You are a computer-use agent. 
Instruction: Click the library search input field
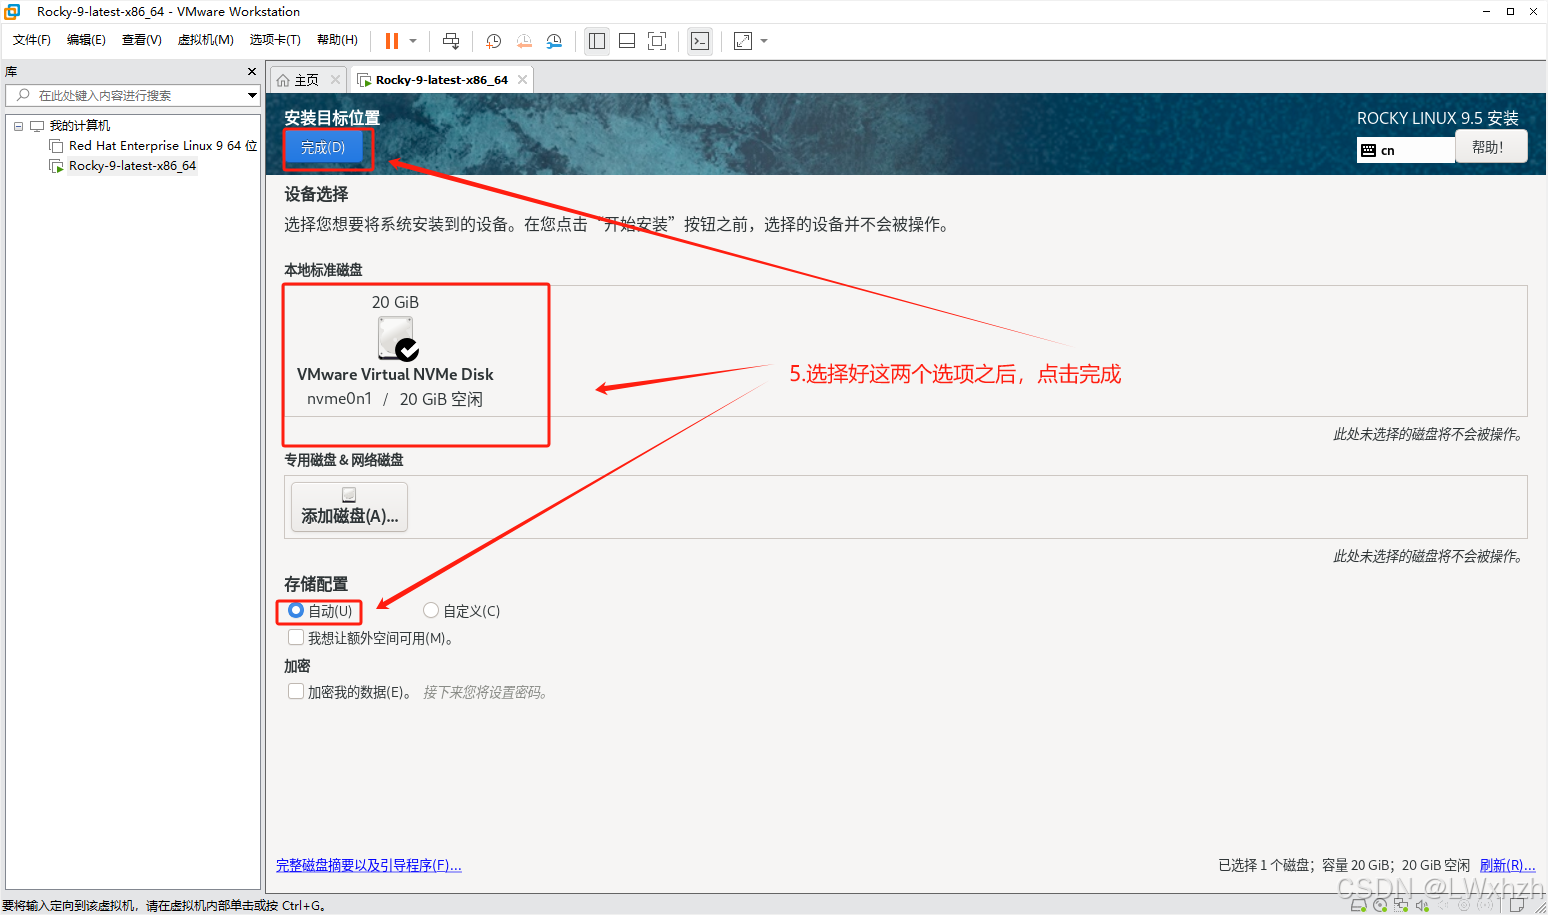[126, 95]
